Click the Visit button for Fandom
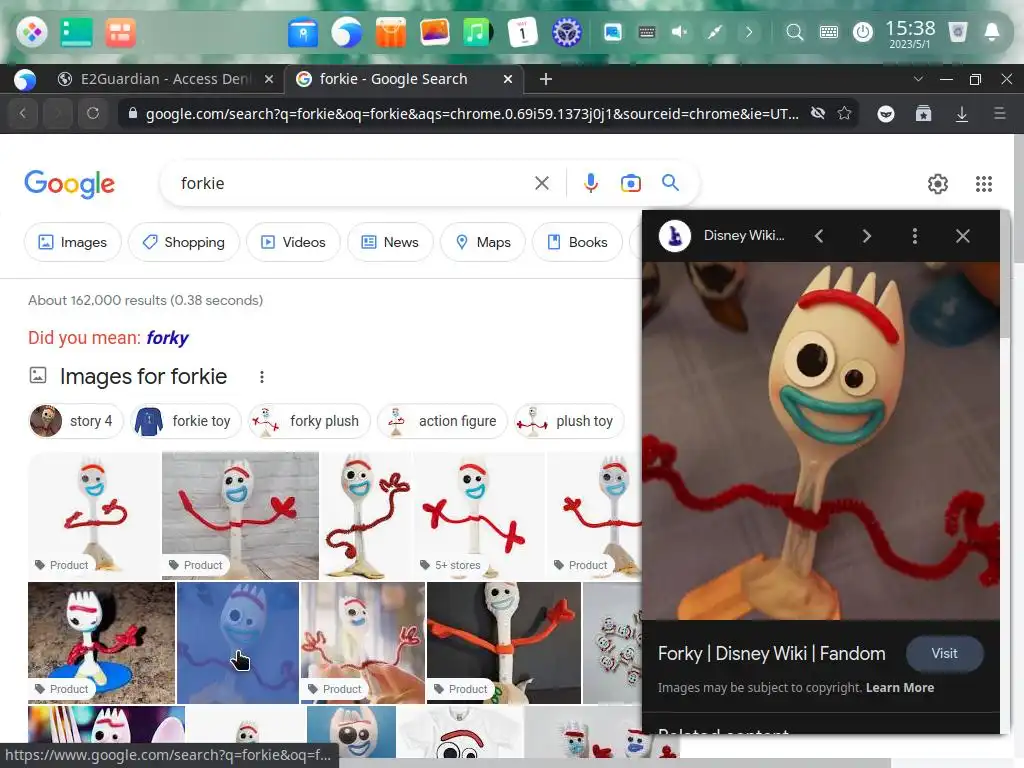The image size is (1024, 768). coord(944,654)
